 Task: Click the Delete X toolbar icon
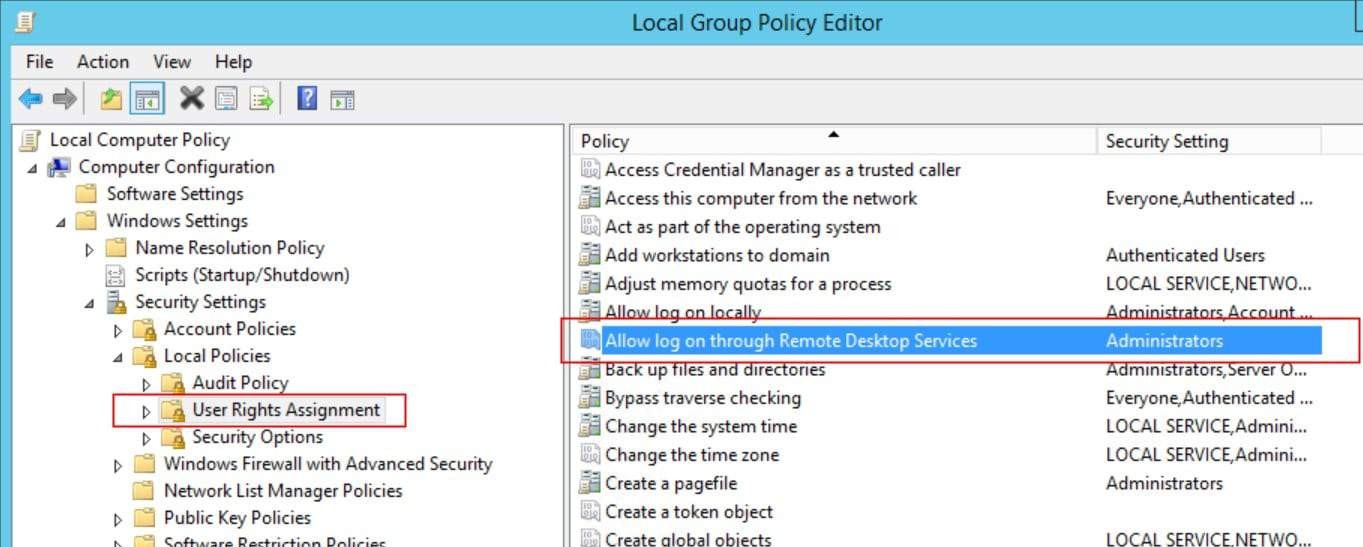pos(192,98)
